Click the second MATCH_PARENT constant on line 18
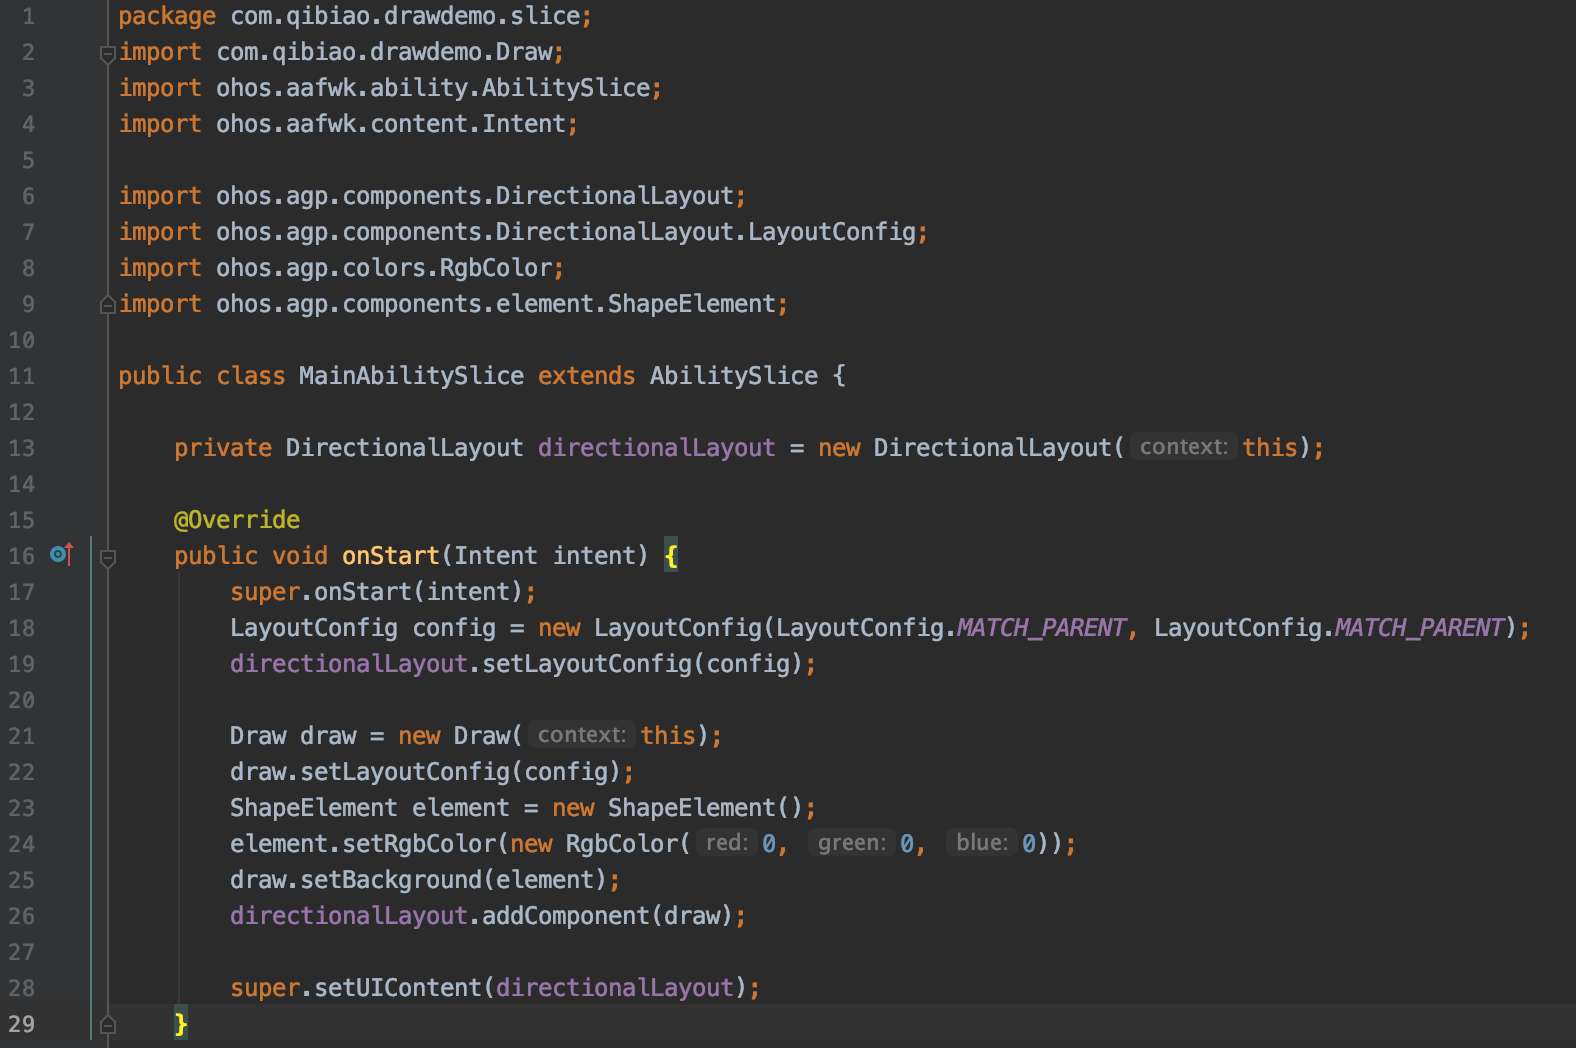 pyautogui.click(x=1419, y=628)
